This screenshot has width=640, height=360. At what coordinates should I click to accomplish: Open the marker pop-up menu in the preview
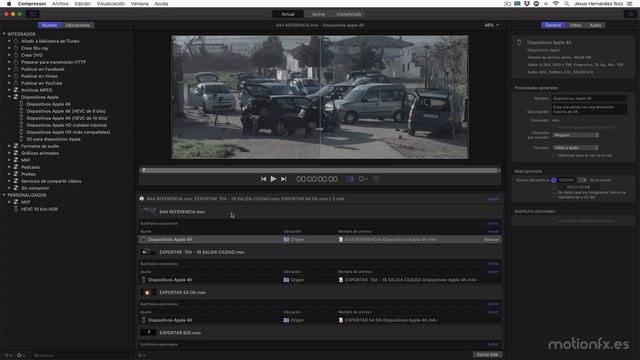click(x=362, y=179)
